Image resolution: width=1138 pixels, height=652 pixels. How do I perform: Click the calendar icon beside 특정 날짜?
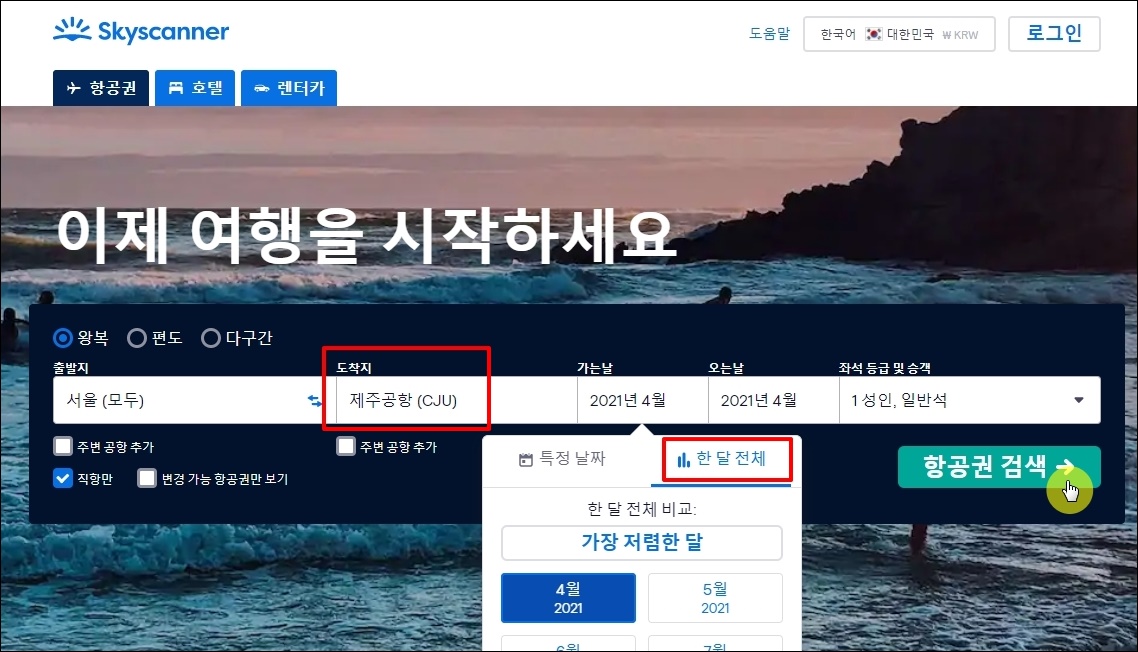pos(526,460)
